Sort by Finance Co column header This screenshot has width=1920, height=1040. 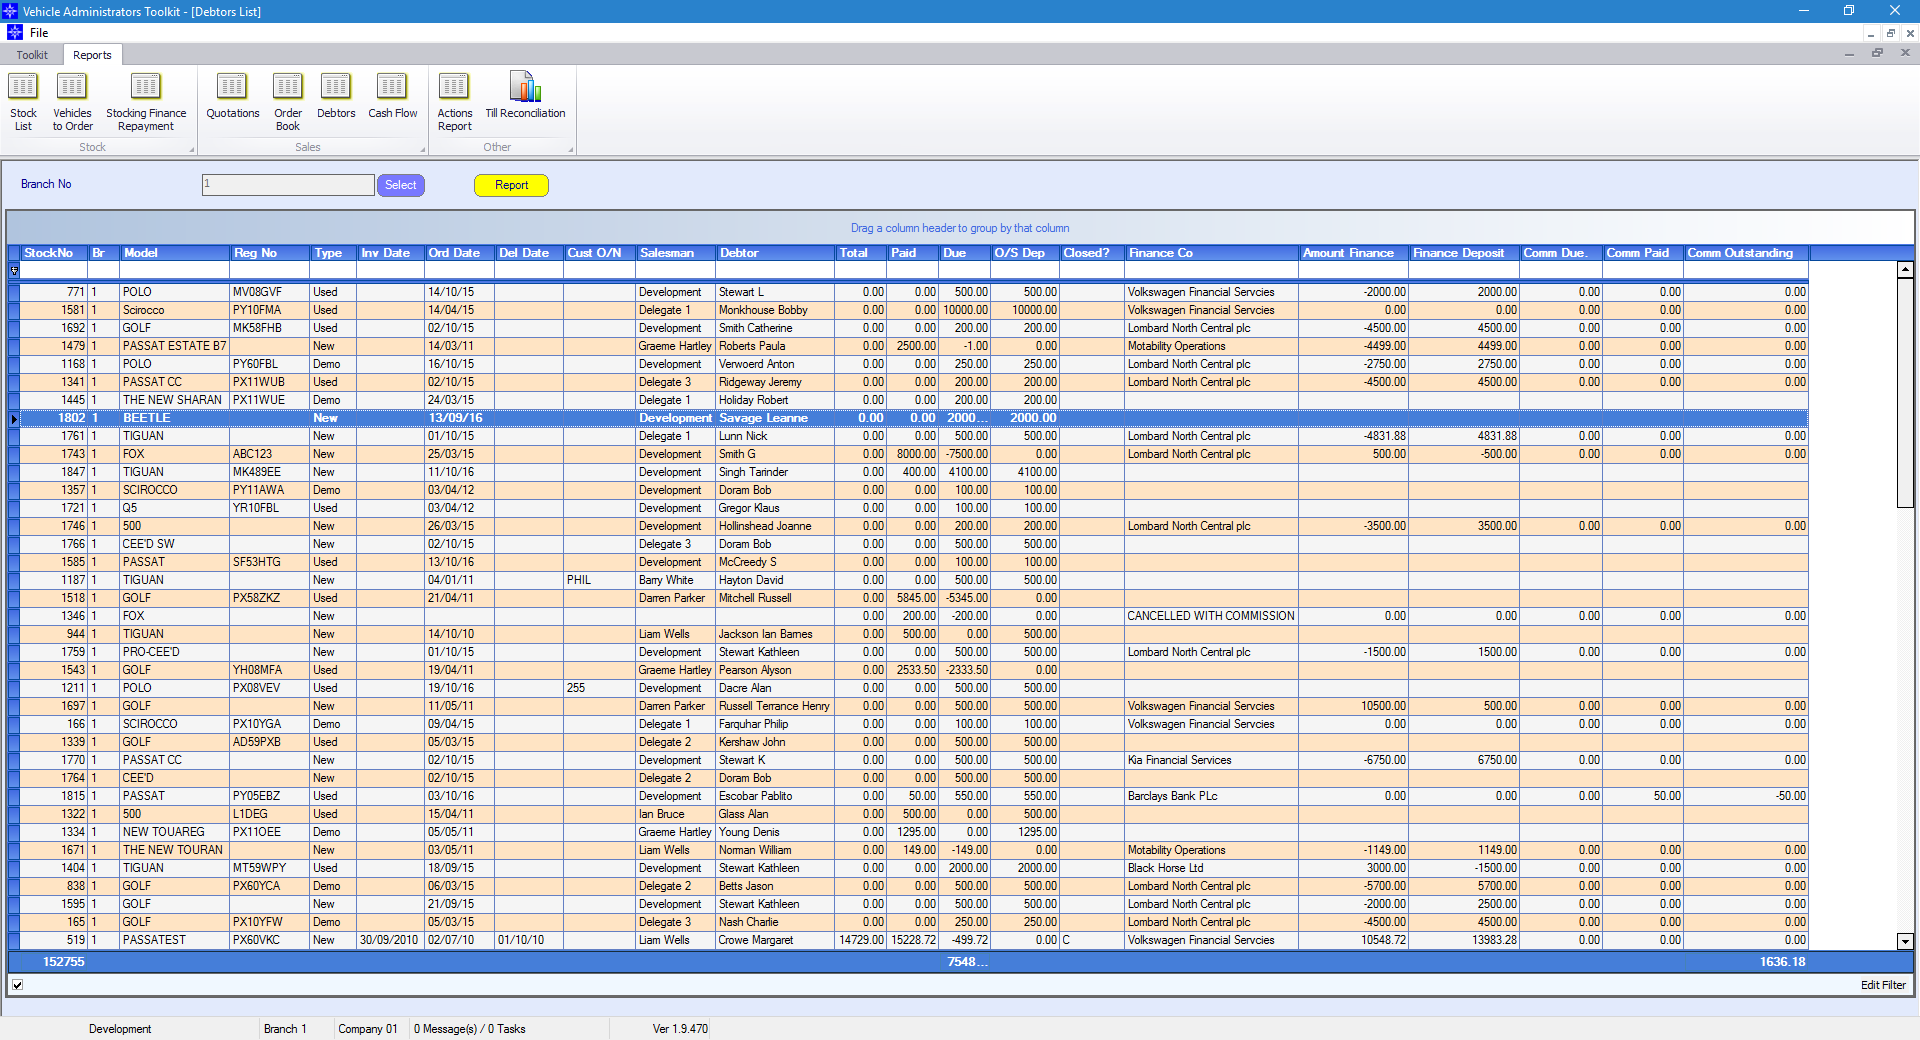tap(1212, 253)
